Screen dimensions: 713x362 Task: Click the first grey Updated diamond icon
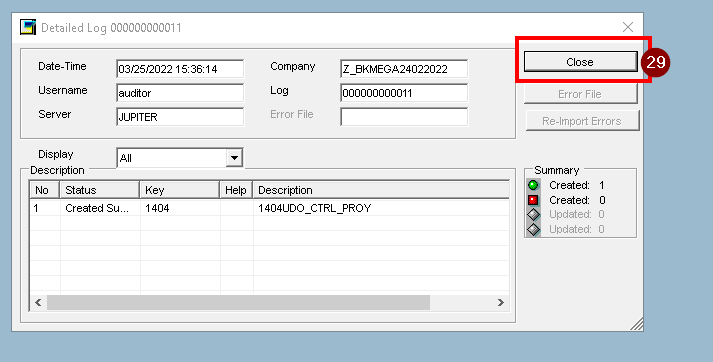coord(533,214)
